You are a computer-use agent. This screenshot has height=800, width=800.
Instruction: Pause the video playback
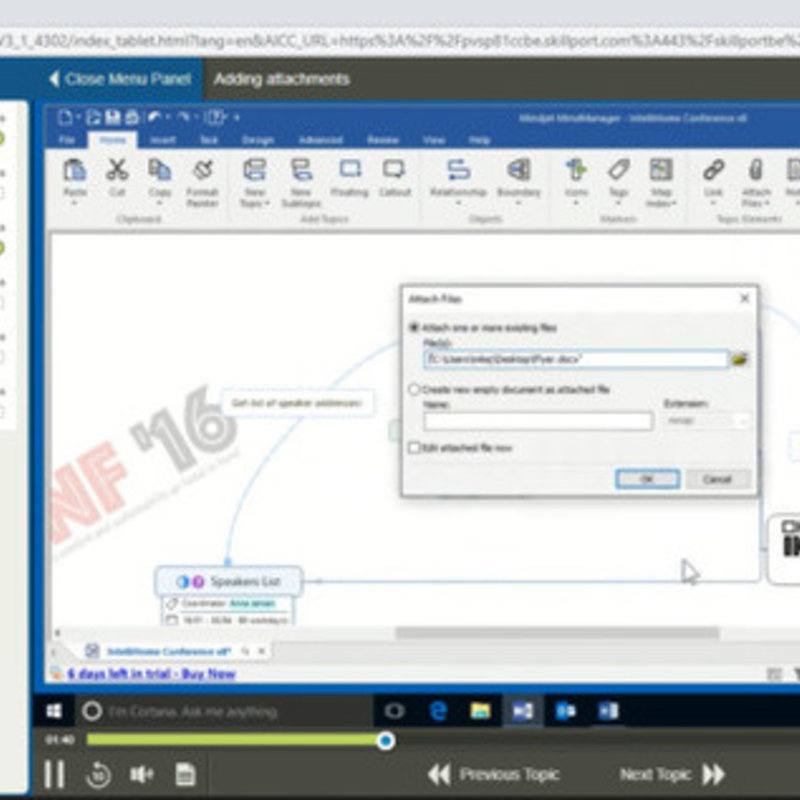pos(54,774)
